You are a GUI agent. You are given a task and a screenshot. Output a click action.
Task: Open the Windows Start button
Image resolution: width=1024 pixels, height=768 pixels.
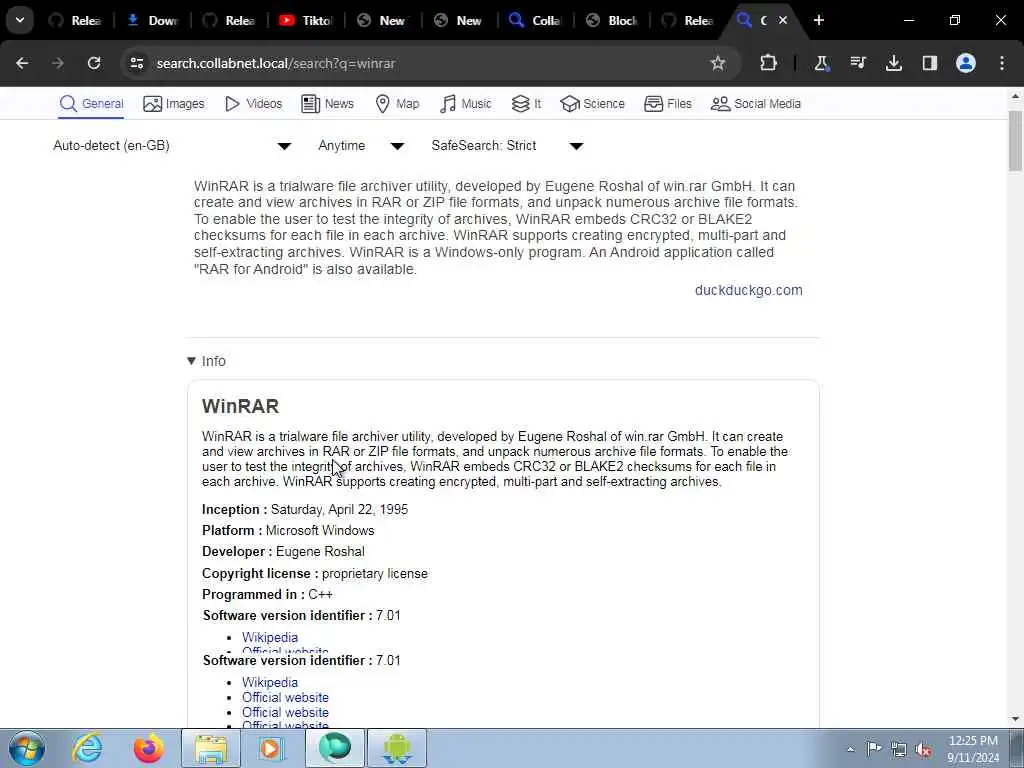pyautogui.click(x=27, y=748)
